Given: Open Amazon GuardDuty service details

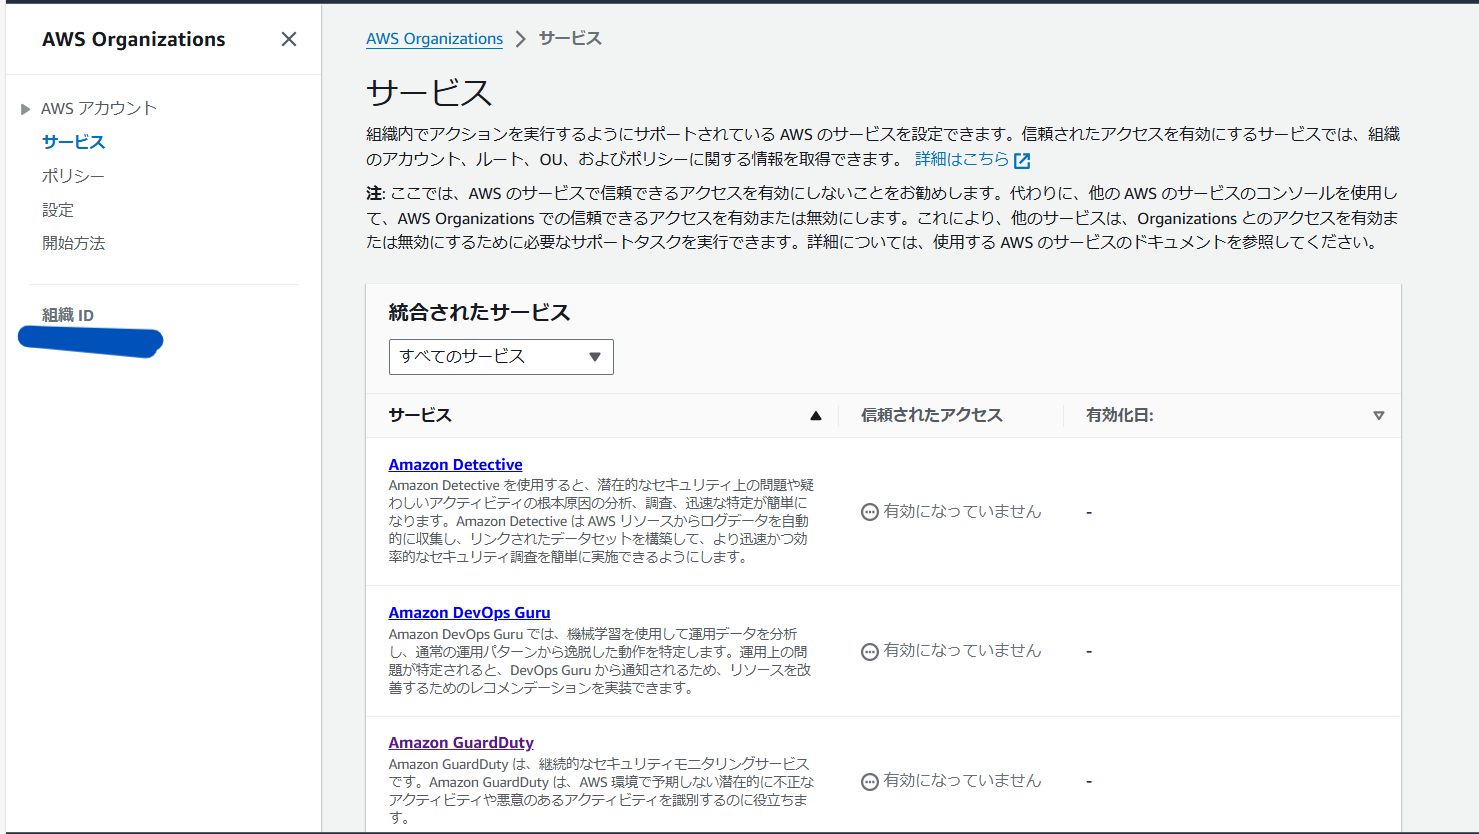Looking at the screenshot, I should [462, 742].
